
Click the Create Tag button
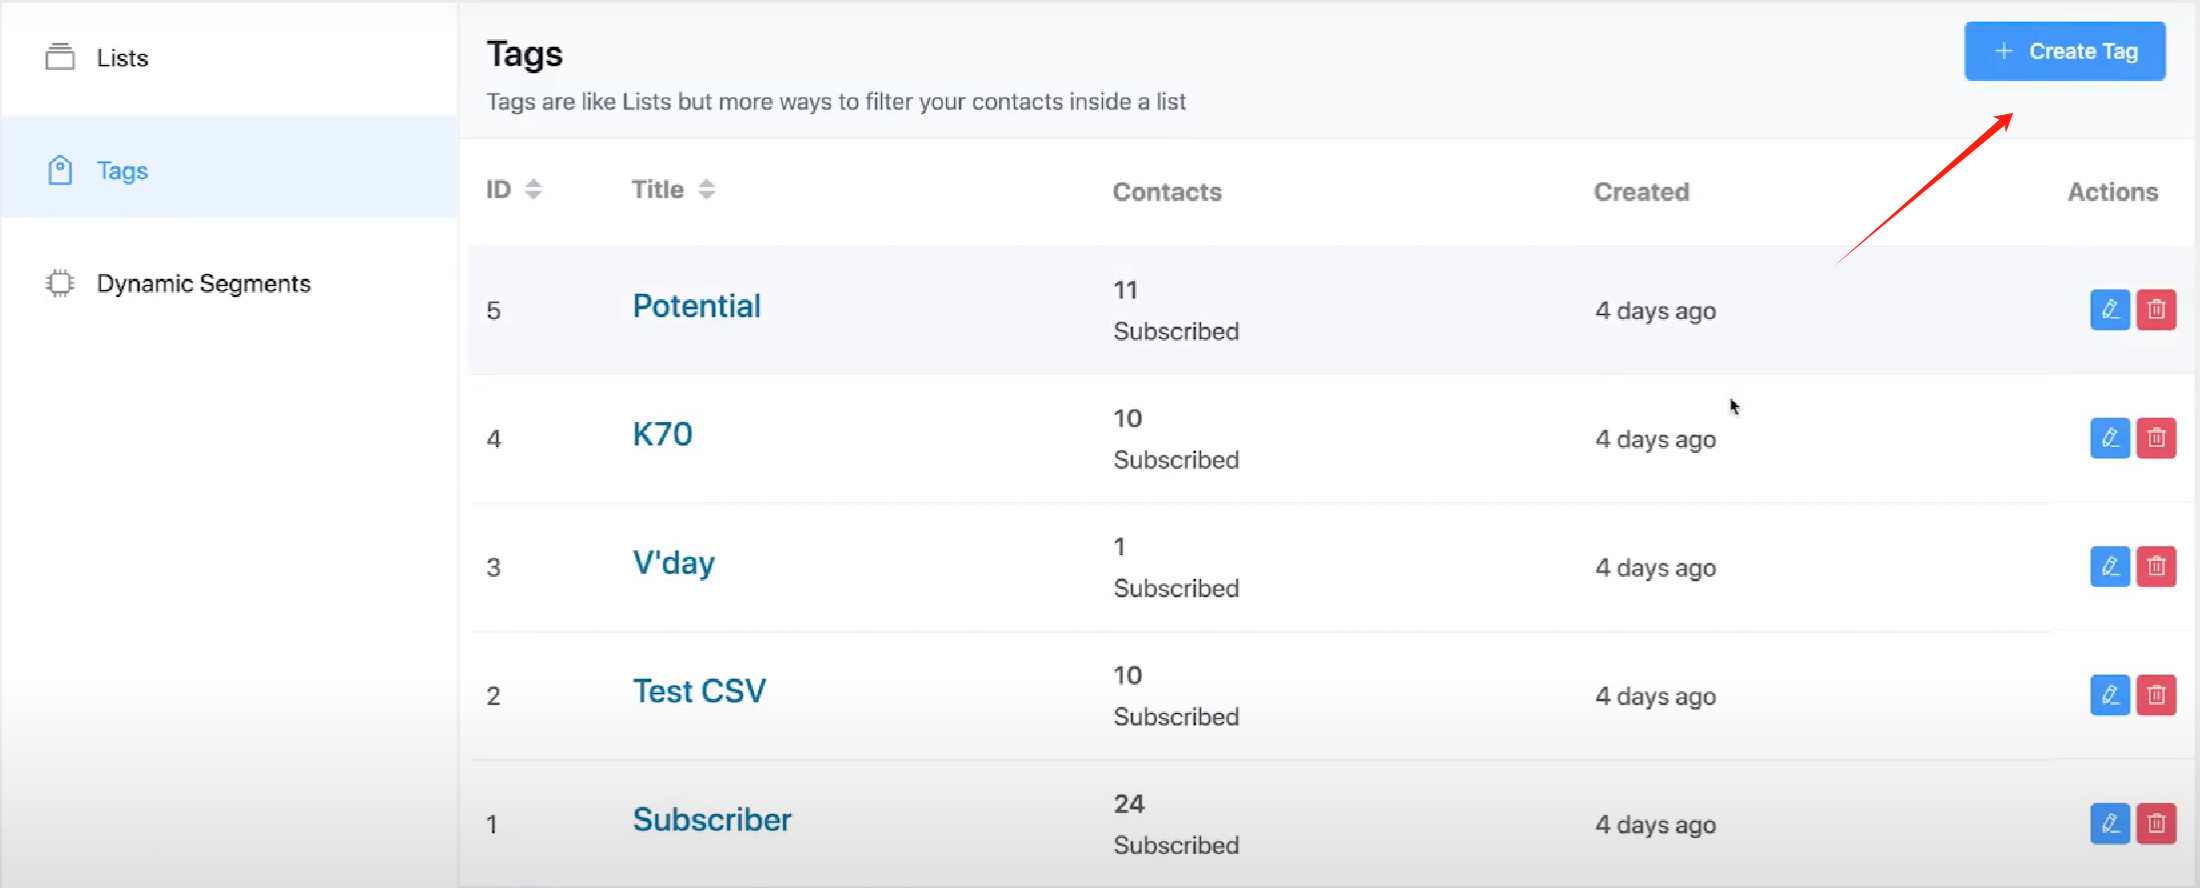2064,51
